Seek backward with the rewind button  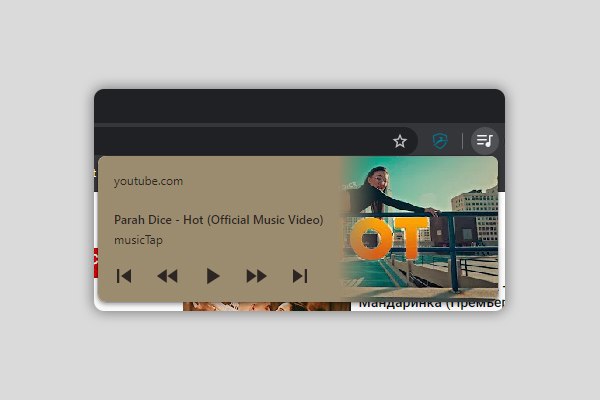168,276
